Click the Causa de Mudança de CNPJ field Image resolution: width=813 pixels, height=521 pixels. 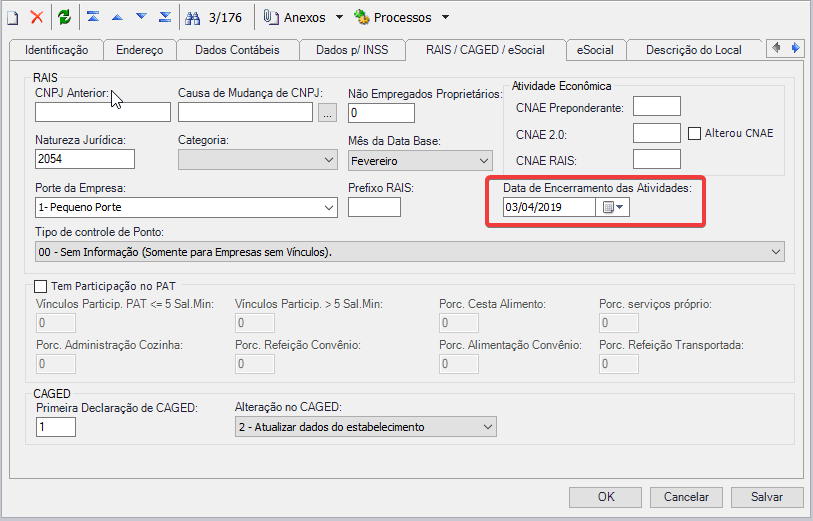click(245, 112)
